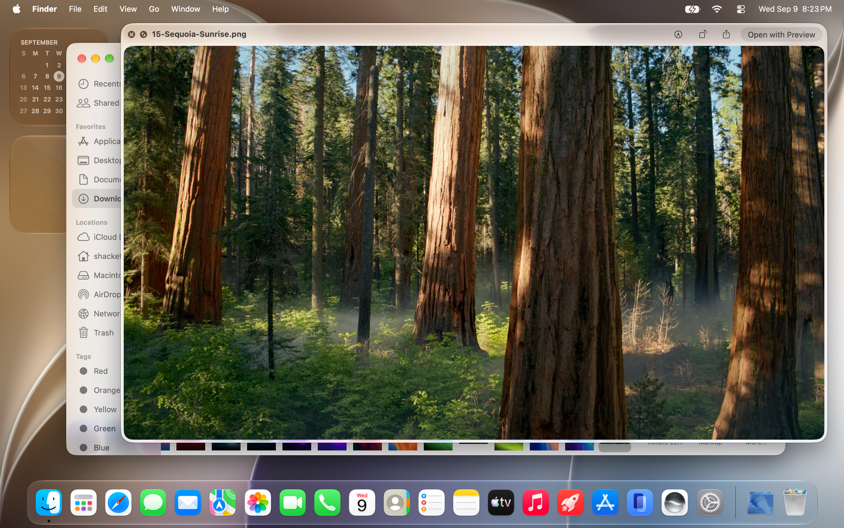The width and height of the screenshot is (844, 528).
Task: Open the Go menu
Action: 154,9
